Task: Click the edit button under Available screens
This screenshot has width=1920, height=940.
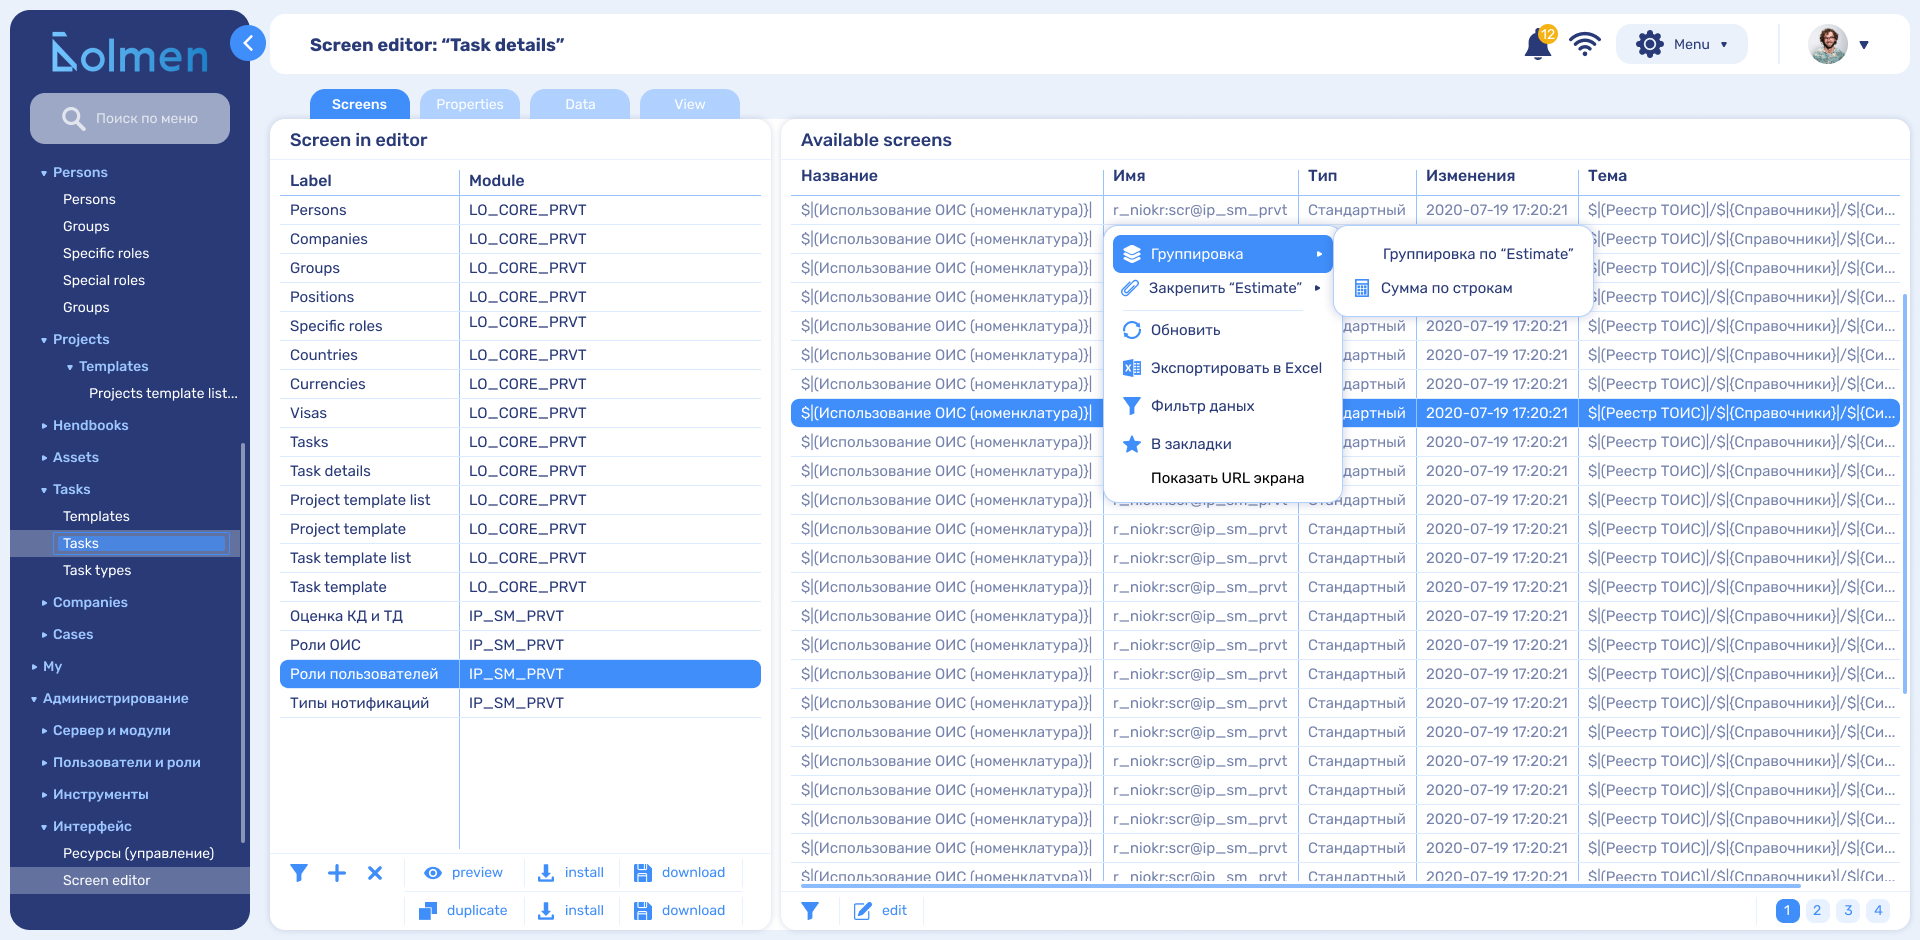Action: 880,911
